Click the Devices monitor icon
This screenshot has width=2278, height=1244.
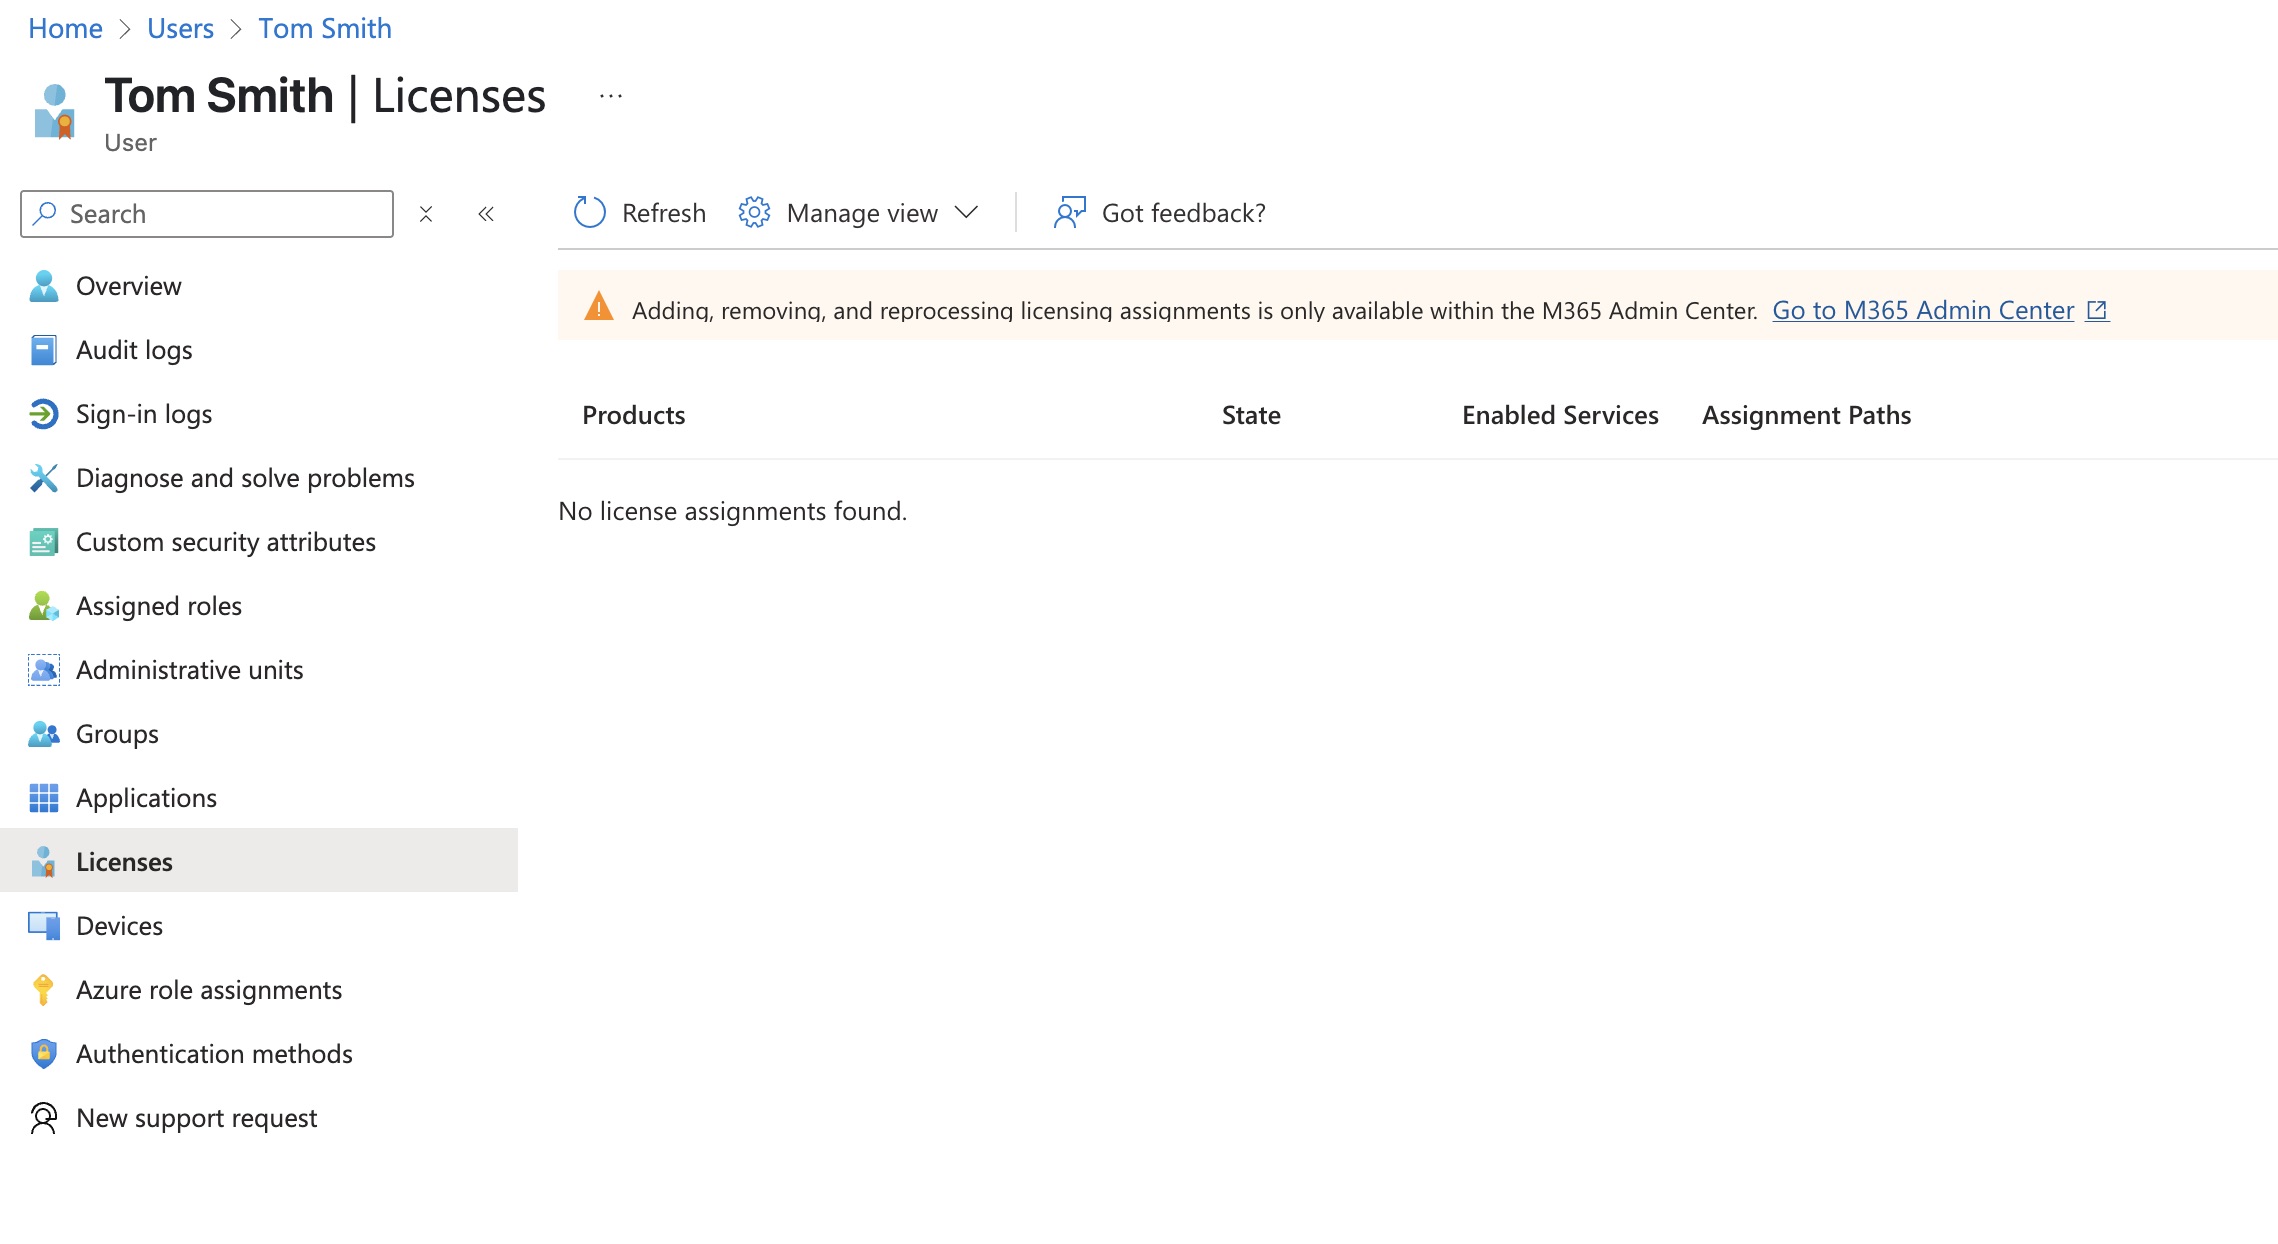[x=44, y=926]
